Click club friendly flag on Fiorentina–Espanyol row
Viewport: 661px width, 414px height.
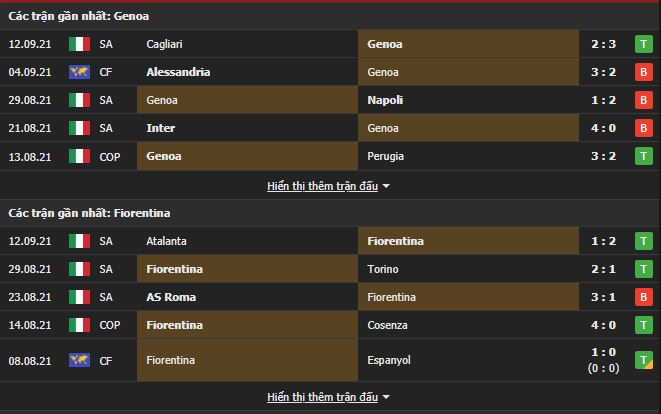pyautogui.click(x=79, y=360)
